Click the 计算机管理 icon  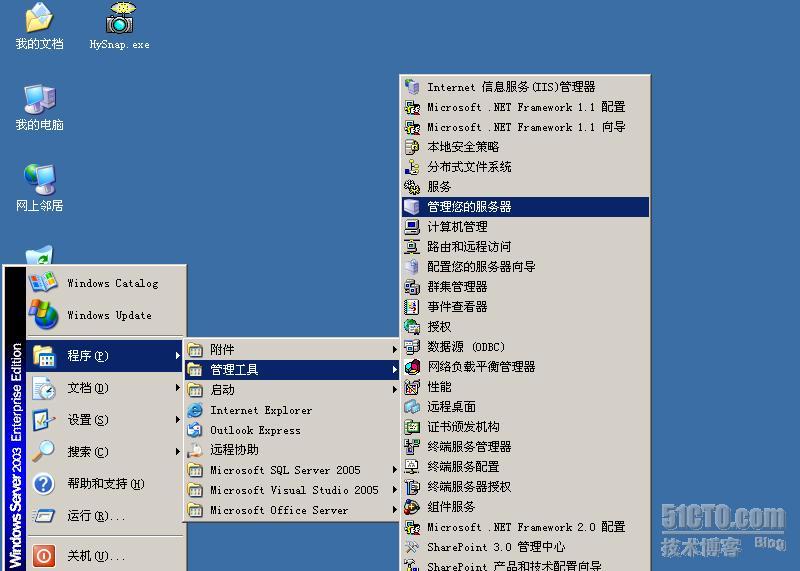click(412, 227)
